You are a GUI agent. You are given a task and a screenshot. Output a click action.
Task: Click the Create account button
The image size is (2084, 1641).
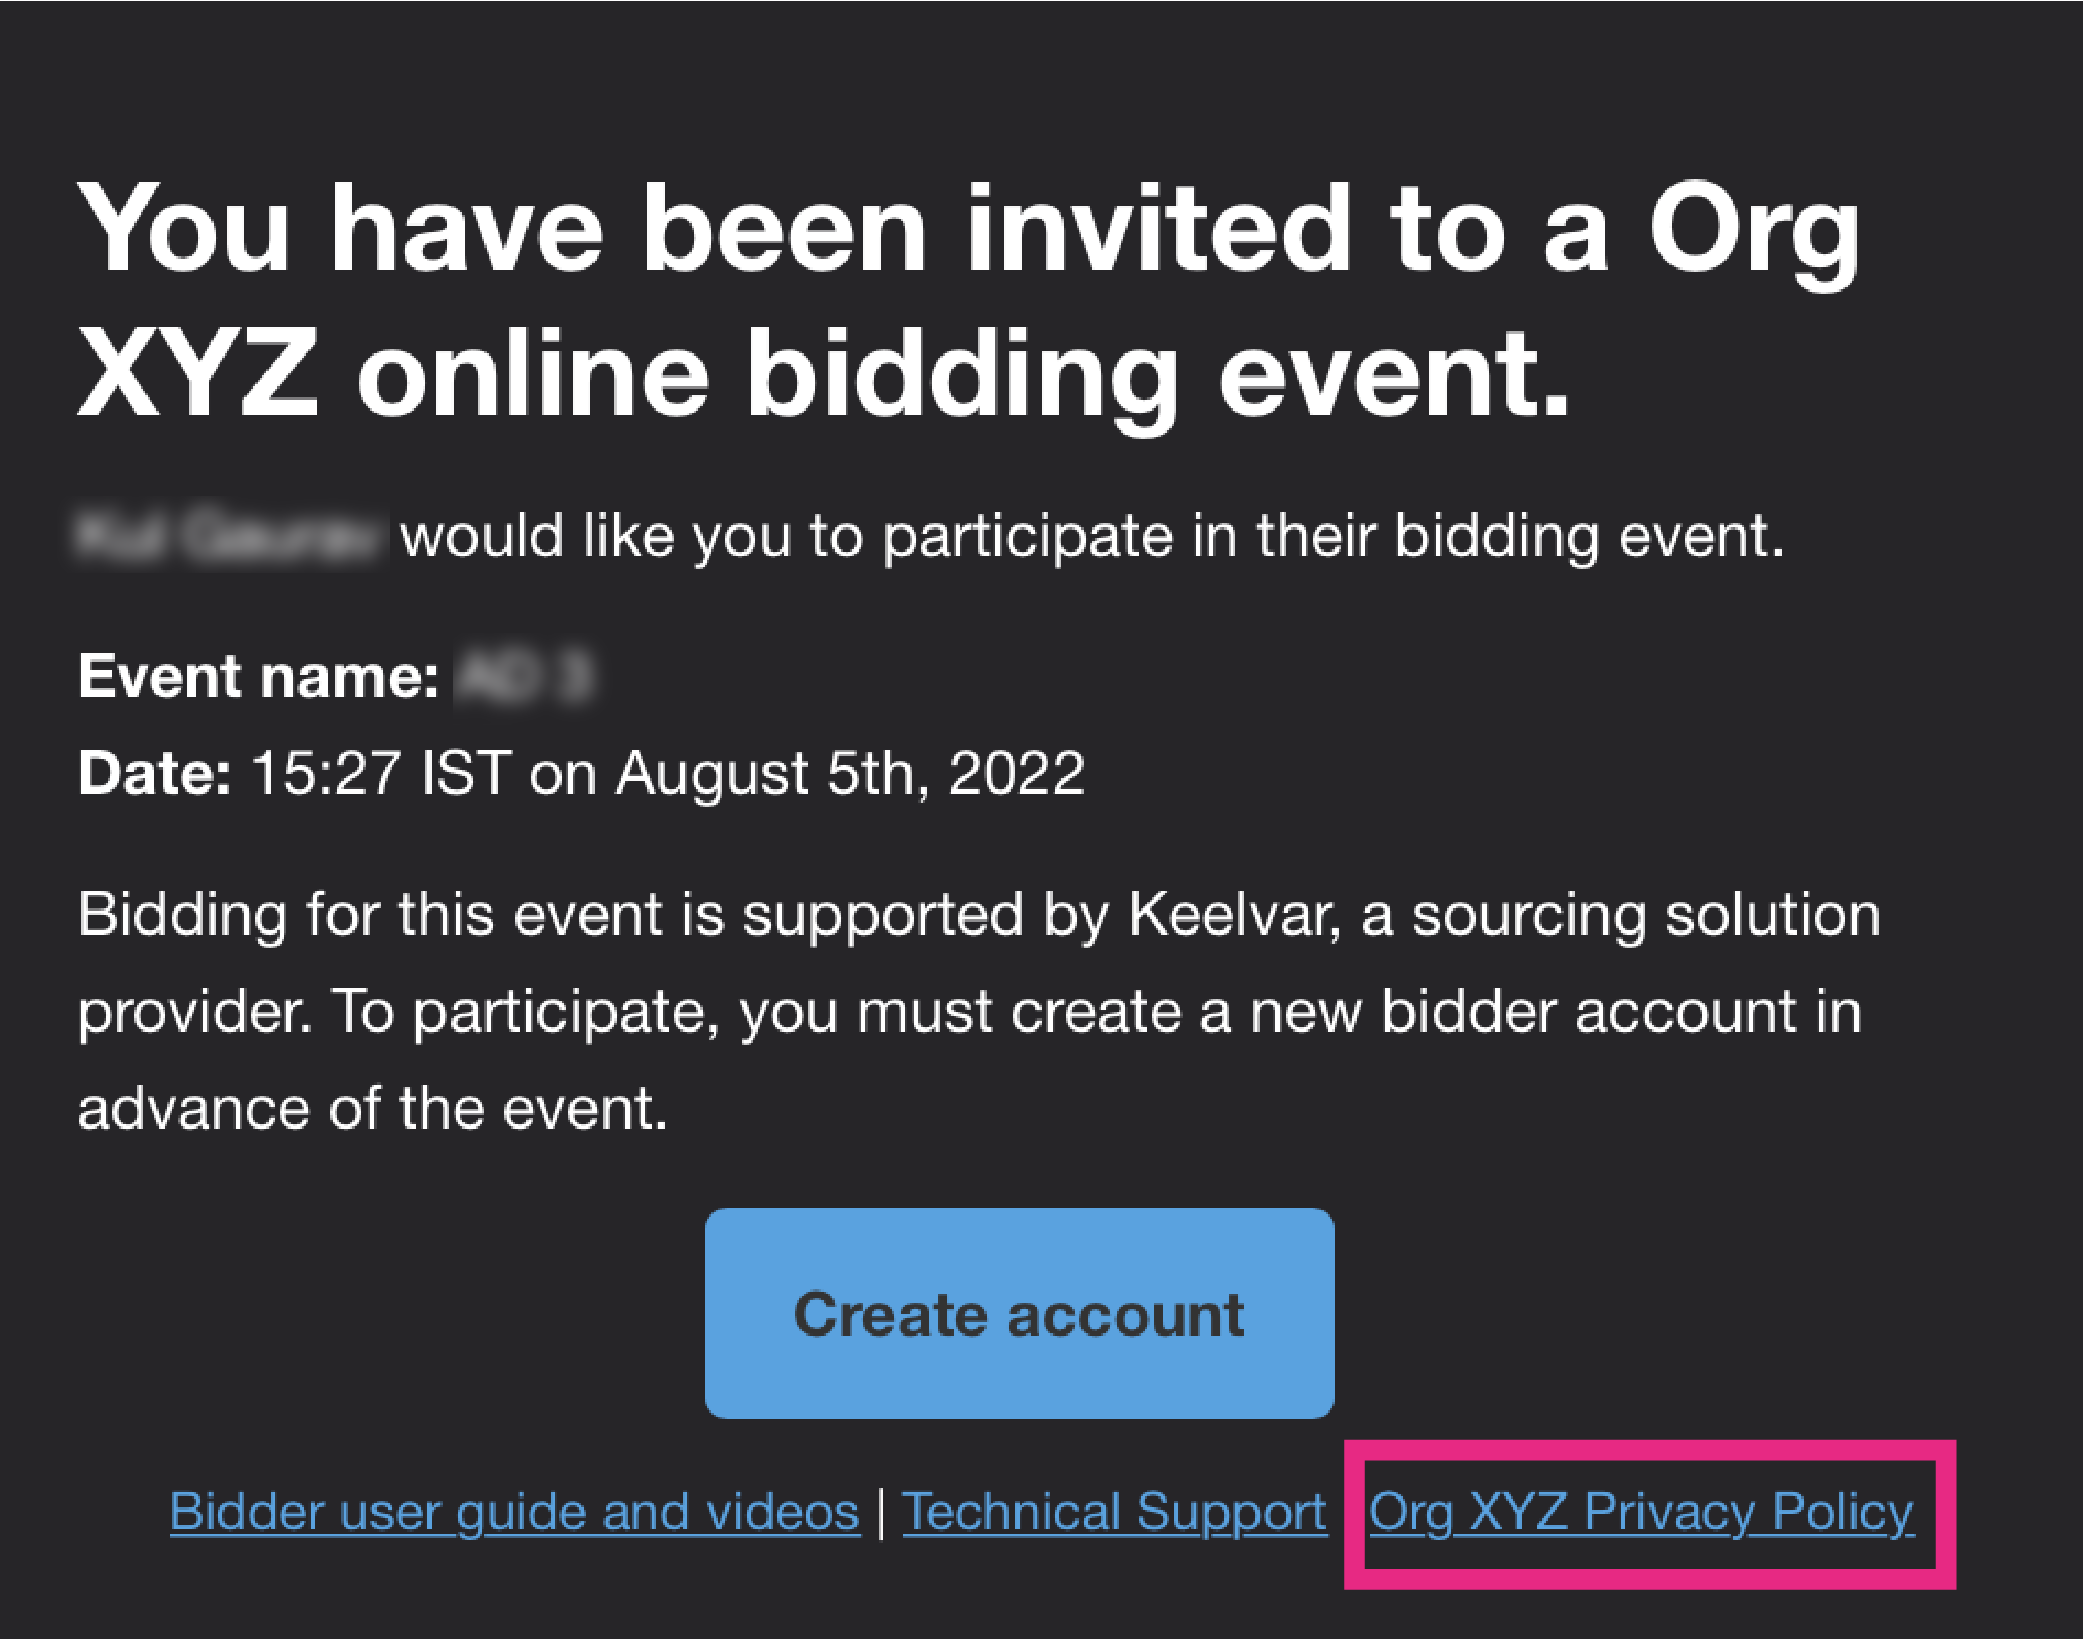[1019, 1313]
